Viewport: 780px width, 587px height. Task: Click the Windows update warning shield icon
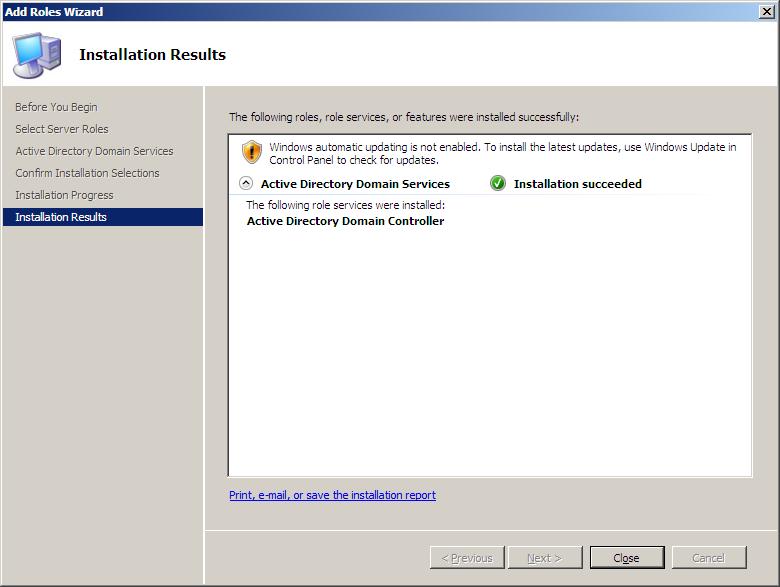[252, 152]
